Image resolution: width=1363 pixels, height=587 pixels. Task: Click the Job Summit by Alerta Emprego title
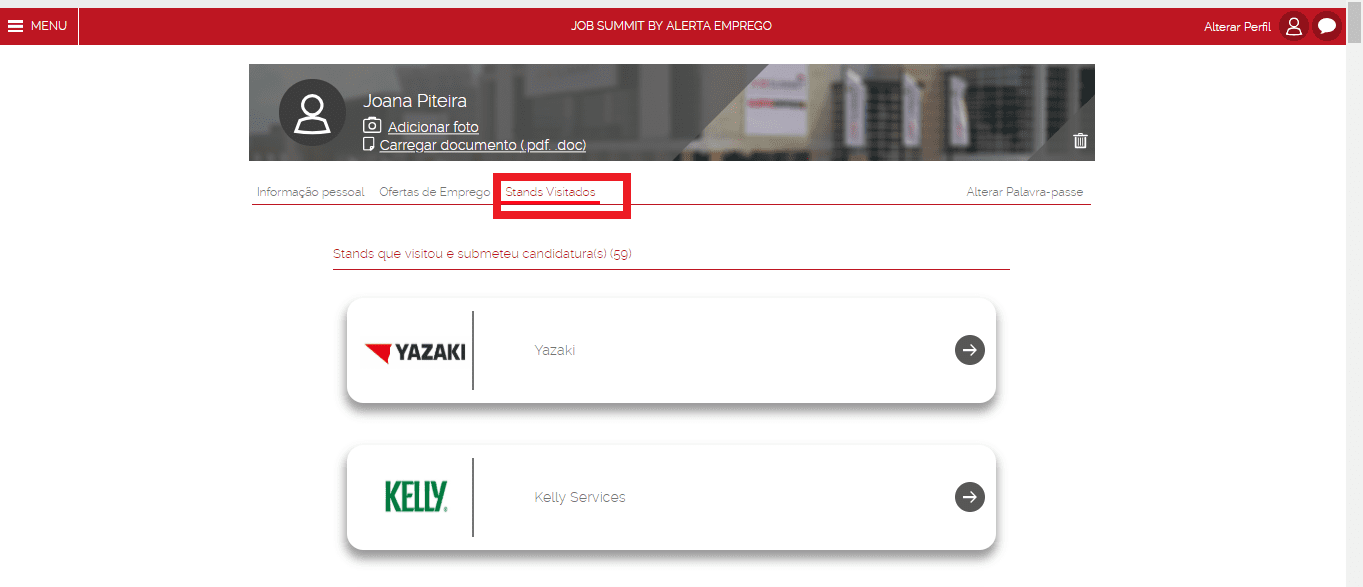[671, 26]
